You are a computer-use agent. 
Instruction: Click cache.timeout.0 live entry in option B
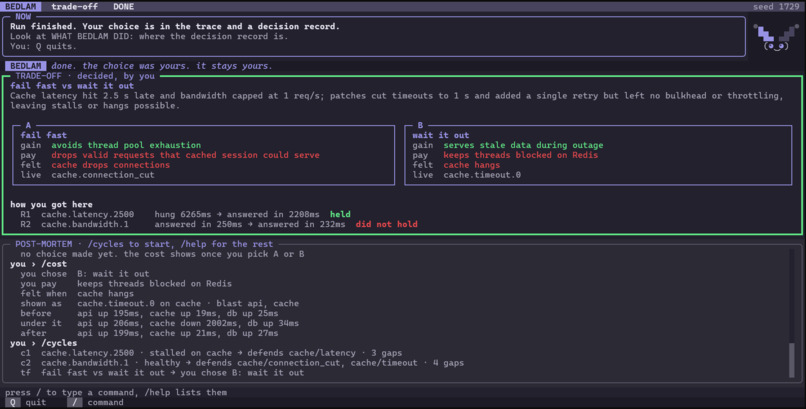482,175
